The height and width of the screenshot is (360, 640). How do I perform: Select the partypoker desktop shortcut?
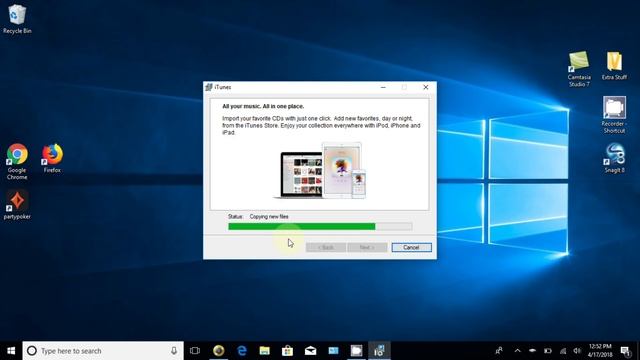17,204
